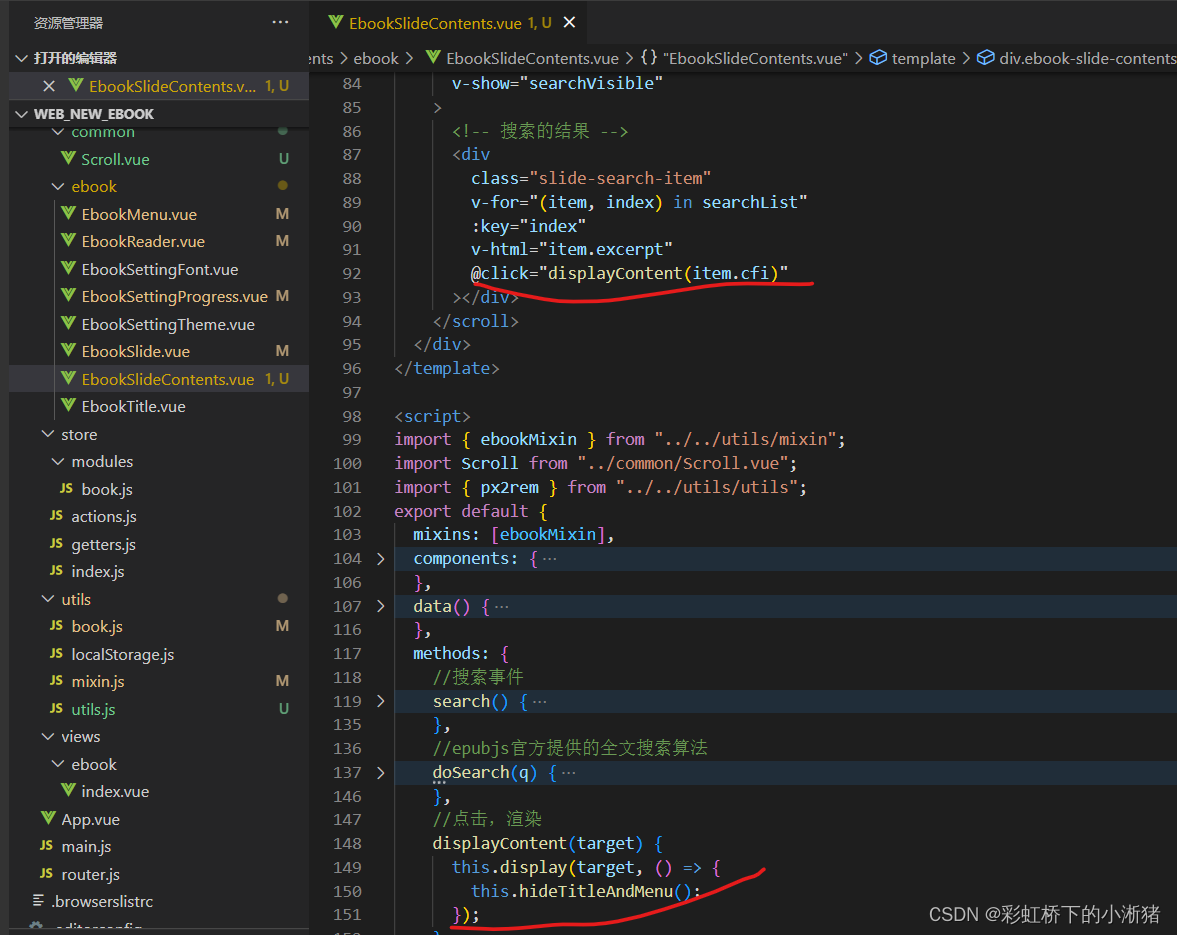1177x935 pixels.
Task: Click the Vue icon in the breadcrumb file segment
Action: (433, 58)
